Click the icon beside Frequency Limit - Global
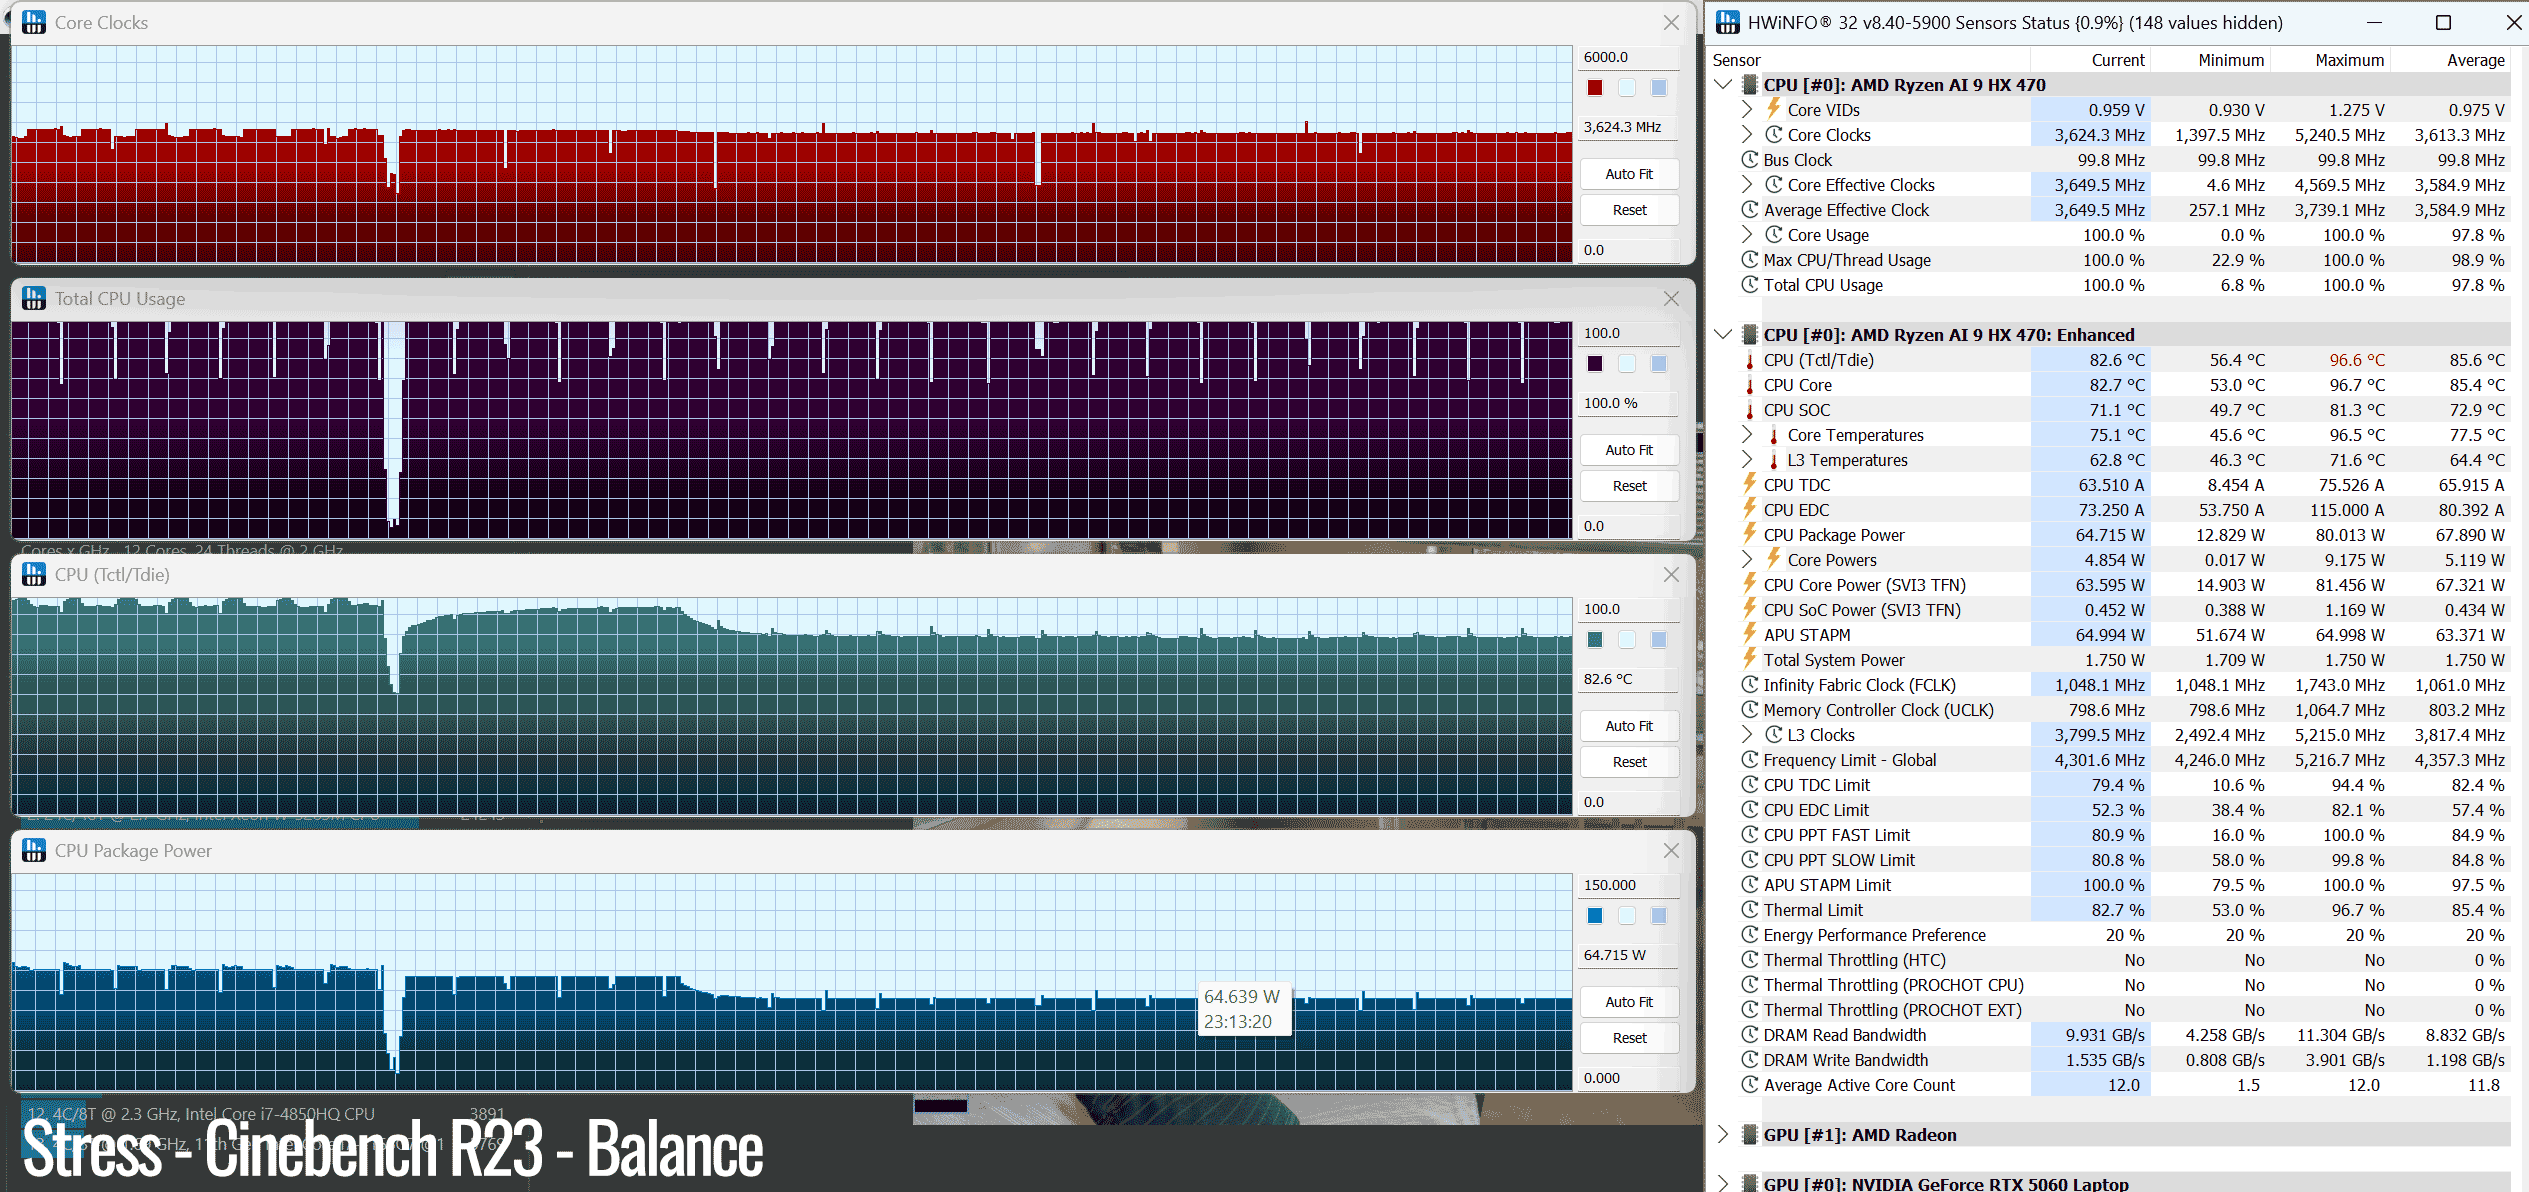 (x=1749, y=760)
